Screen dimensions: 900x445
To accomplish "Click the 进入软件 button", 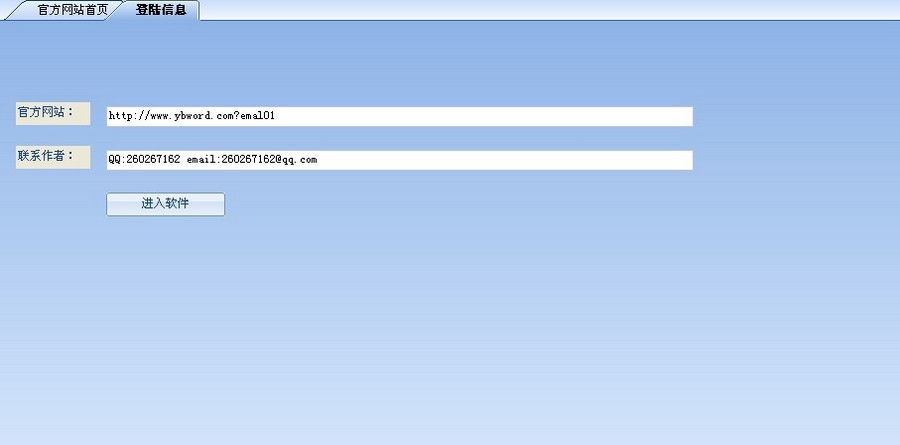I will 165,204.
